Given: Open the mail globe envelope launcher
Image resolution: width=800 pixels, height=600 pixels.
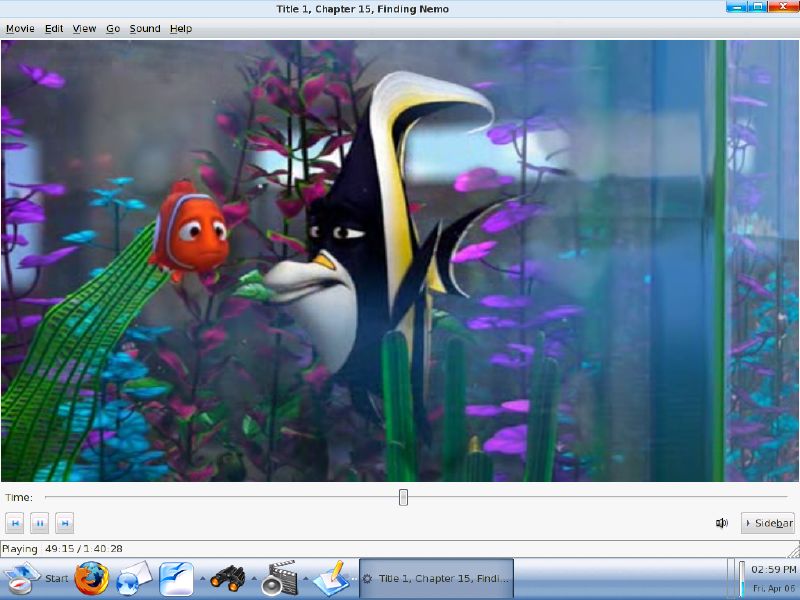Looking at the screenshot, I should point(134,578).
